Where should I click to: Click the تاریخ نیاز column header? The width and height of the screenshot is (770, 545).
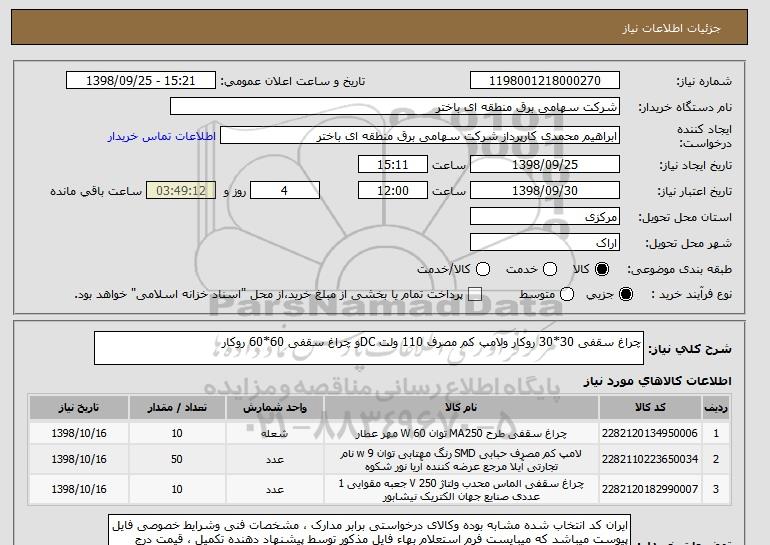pos(79,408)
